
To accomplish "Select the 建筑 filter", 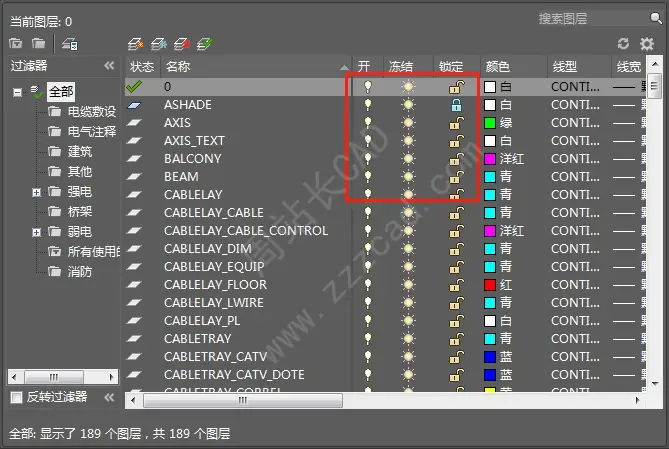I will pos(79,152).
